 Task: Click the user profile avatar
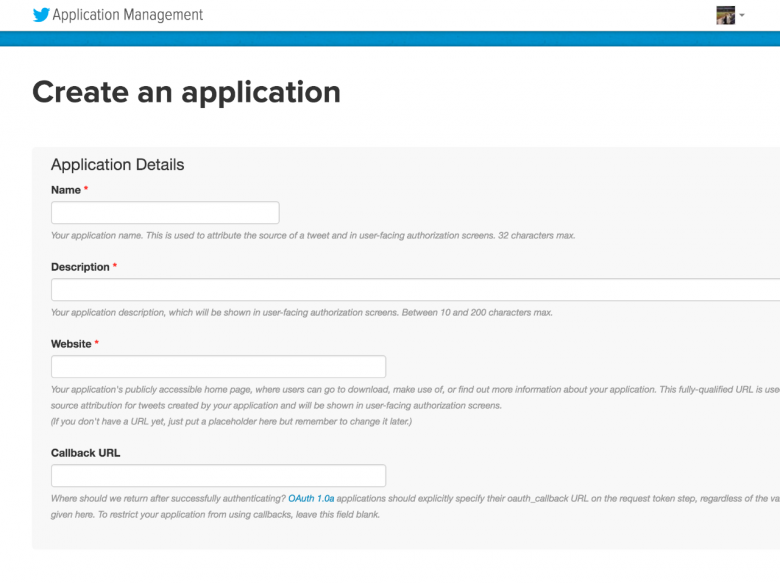click(x=725, y=15)
